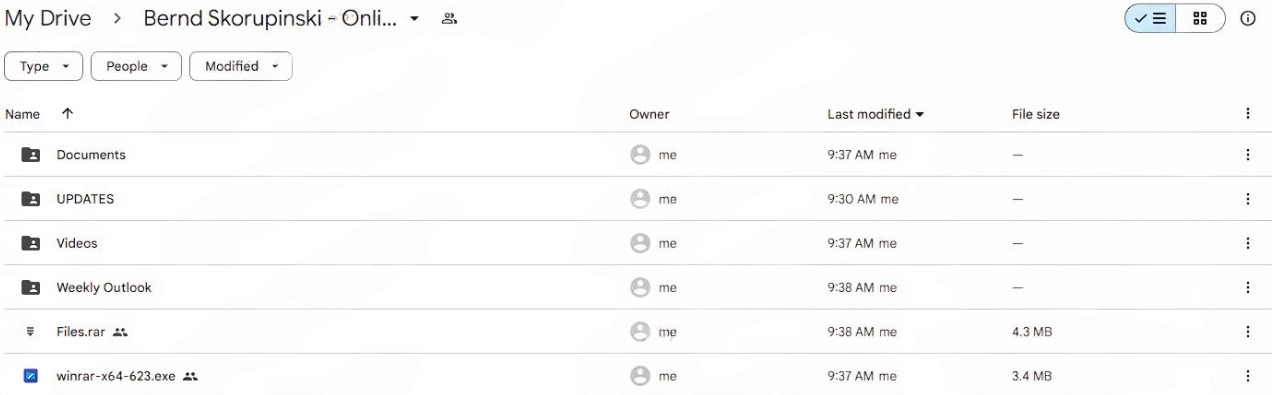Viewport: 1272px width, 395px height.
Task: Expand the Bernd Skorupinski folder dropdown arrow
Action: pyautogui.click(x=415, y=19)
